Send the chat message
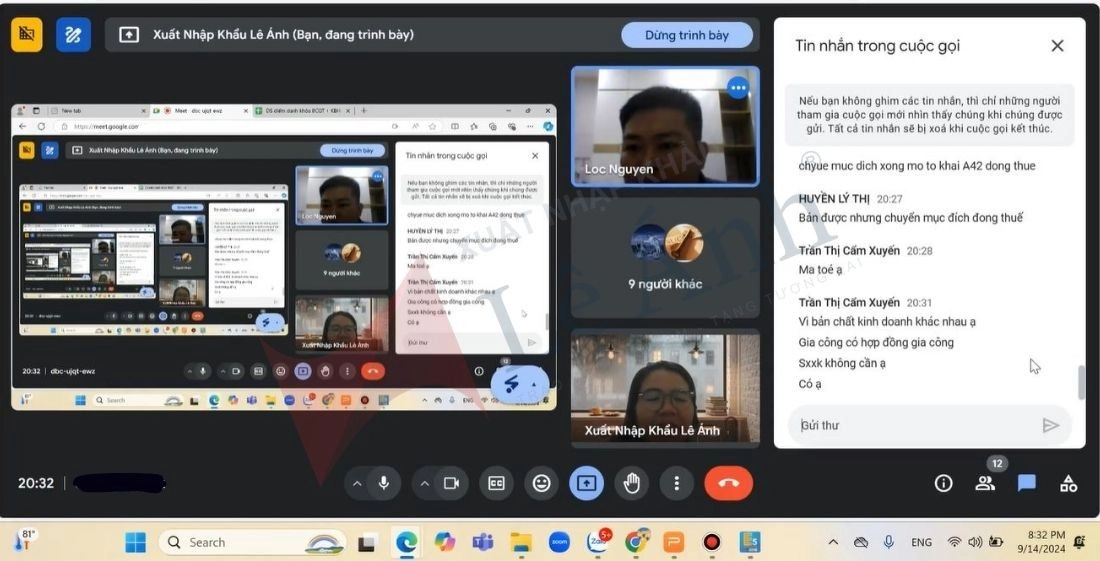1100x561 pixels. (1050, 425)
